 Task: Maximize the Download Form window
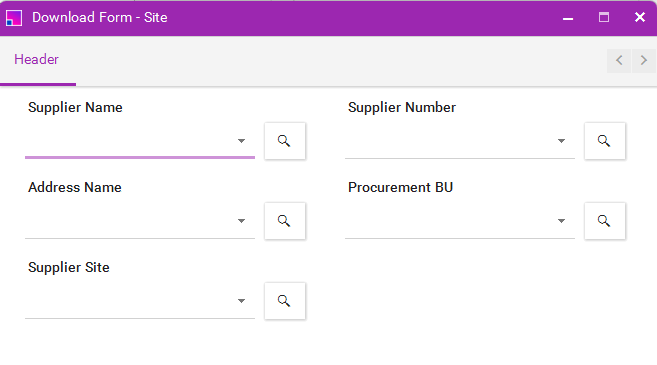tap(604, 17)
